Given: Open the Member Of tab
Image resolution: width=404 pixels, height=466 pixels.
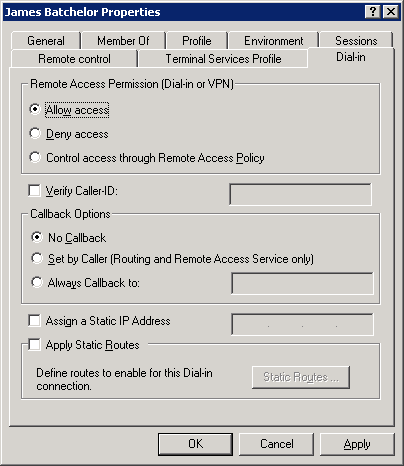Looking at the screenshot, I should click(x=123, y=41).
